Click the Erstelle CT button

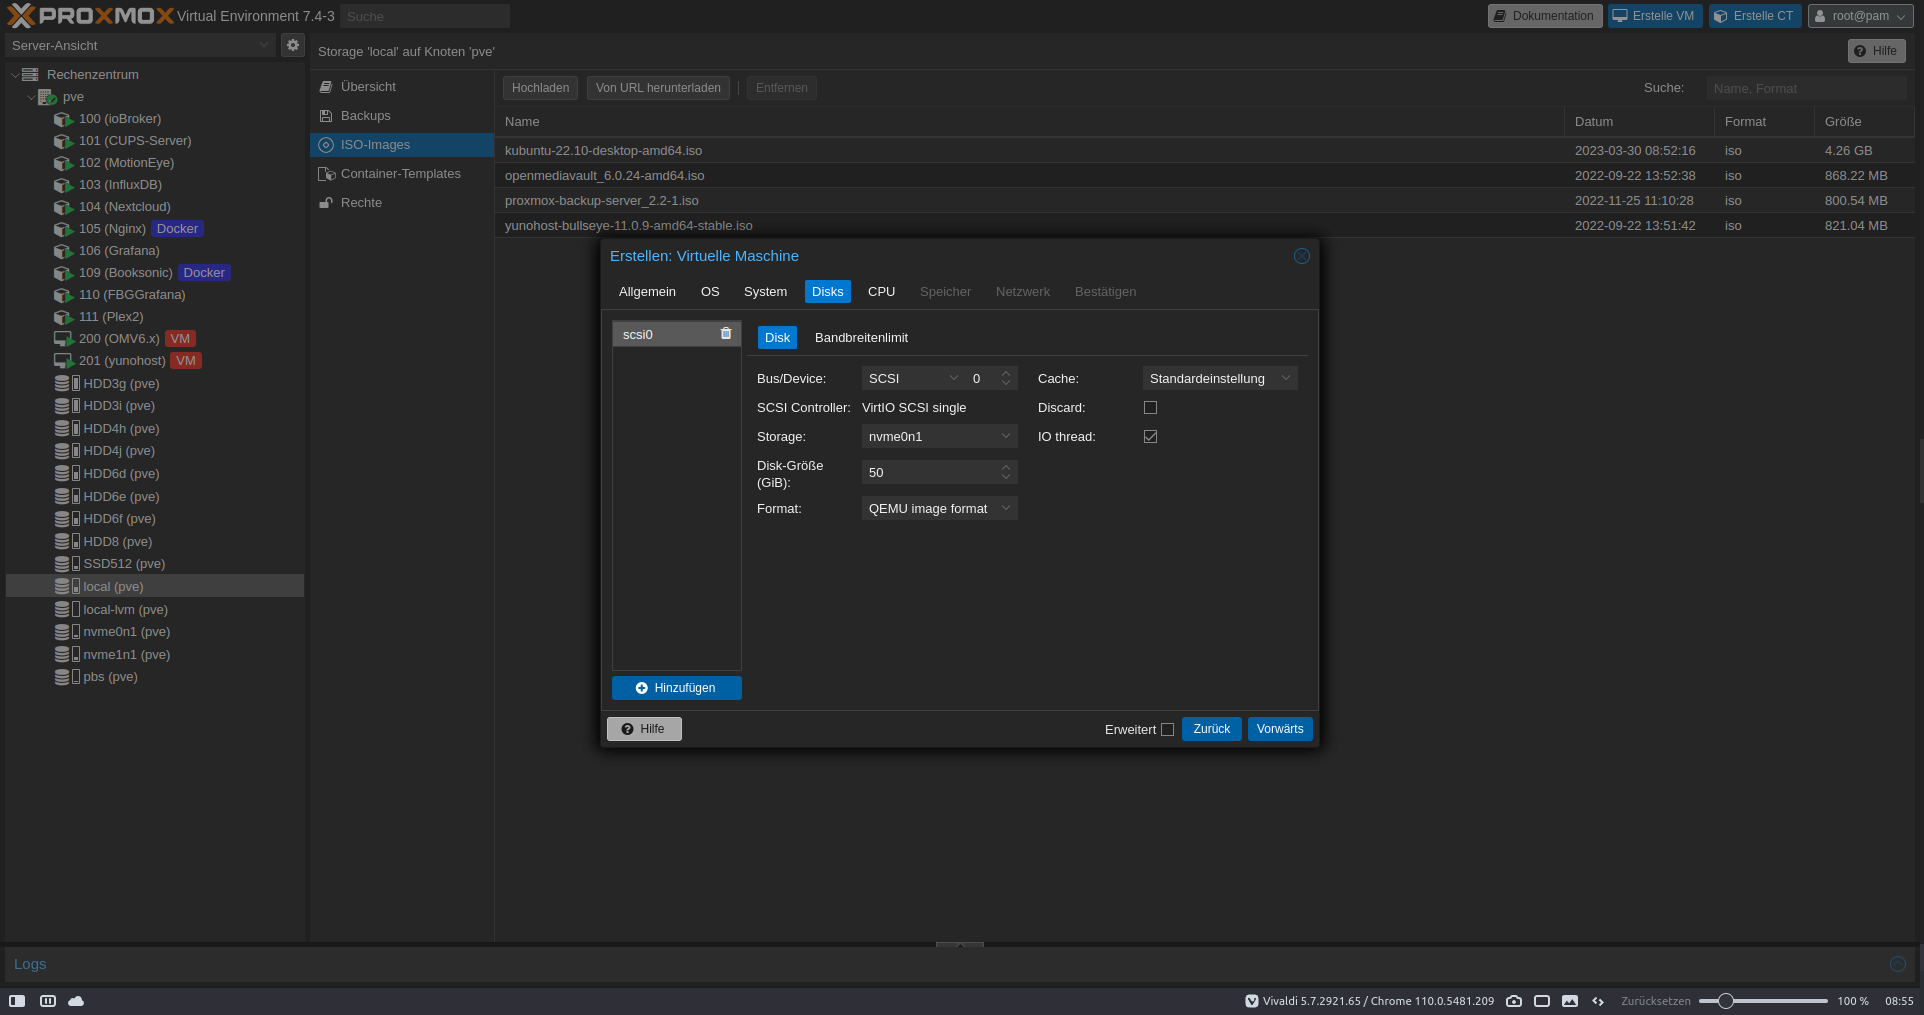1755,16
